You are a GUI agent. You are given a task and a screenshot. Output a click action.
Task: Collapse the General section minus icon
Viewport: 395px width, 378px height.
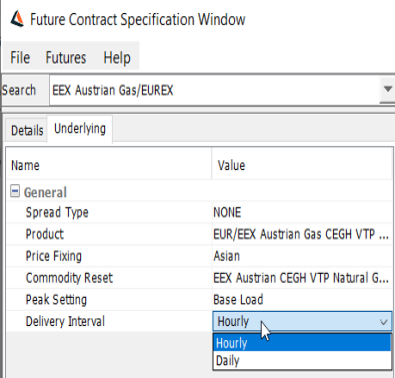tap(15, 191)
